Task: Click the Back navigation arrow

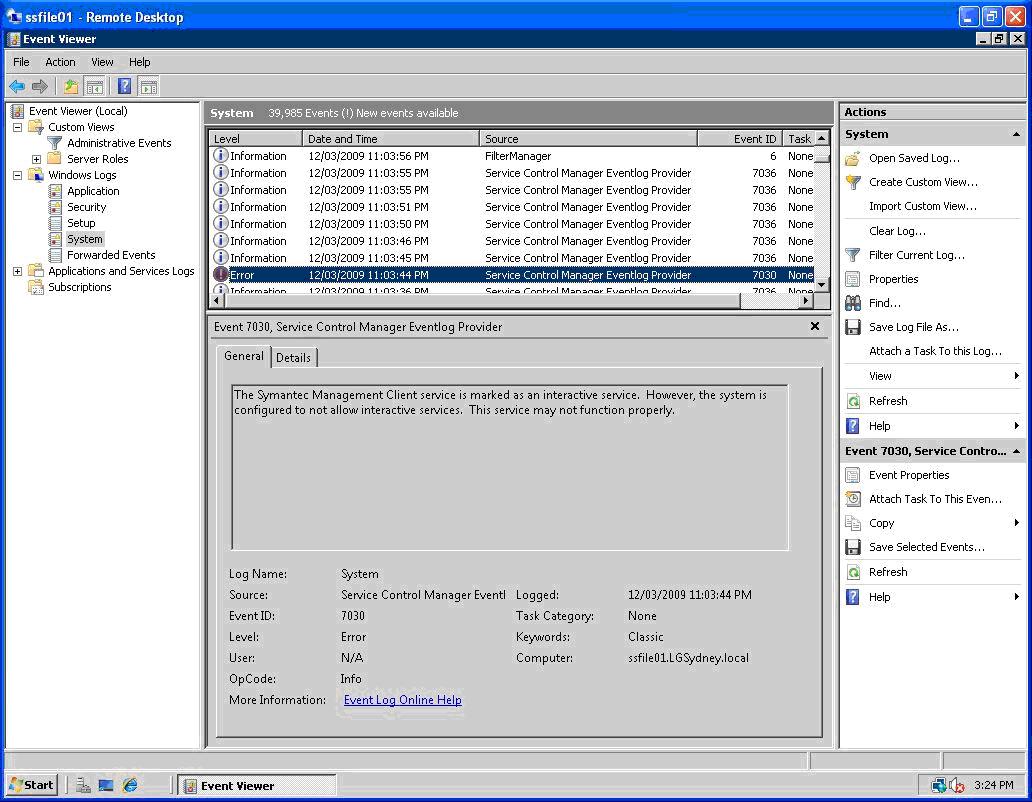Action: tap(16, 86)
